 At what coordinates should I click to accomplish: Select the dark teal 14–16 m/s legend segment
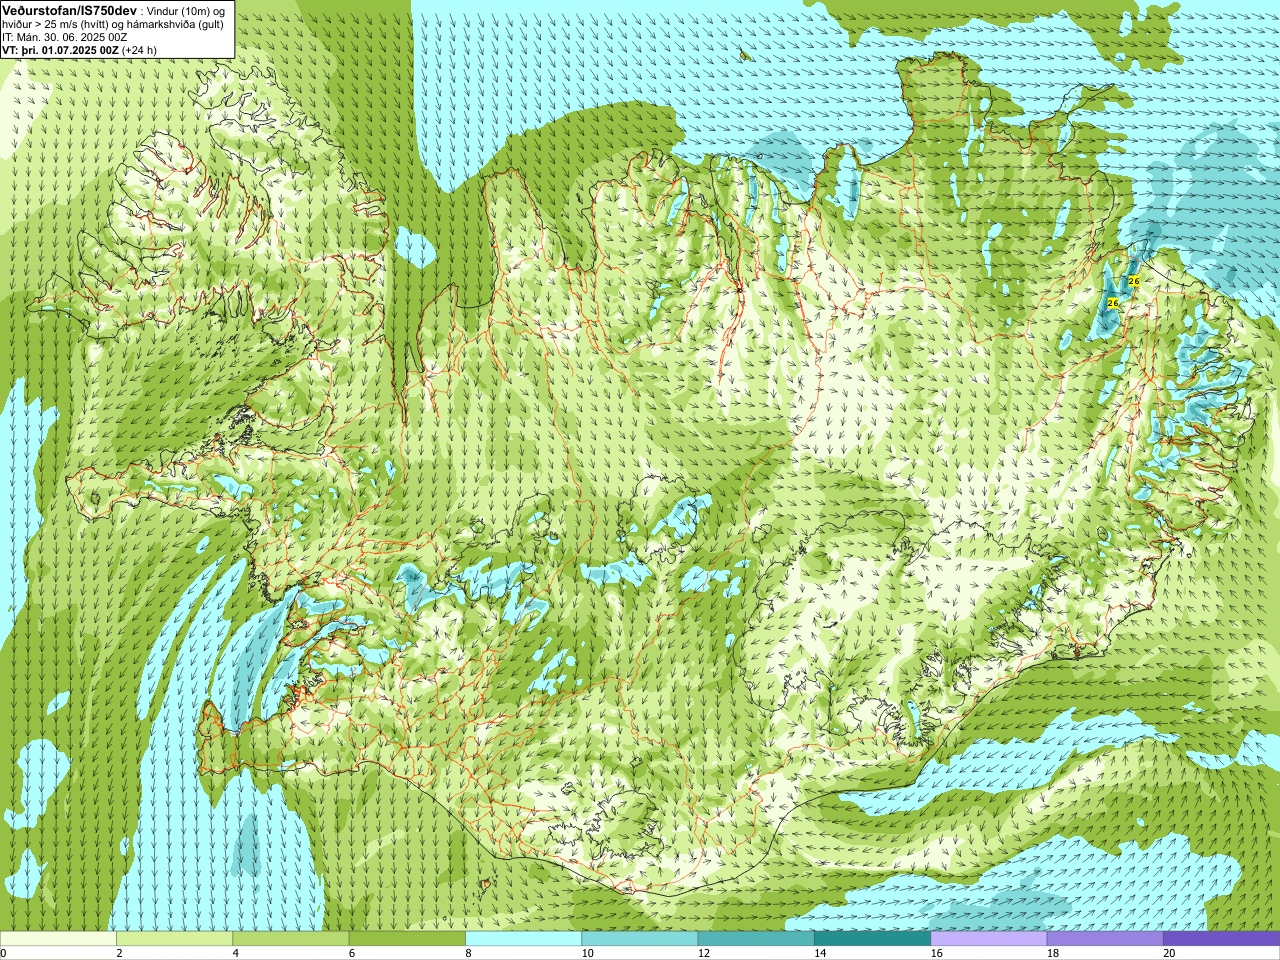click(x=872, y=939)
